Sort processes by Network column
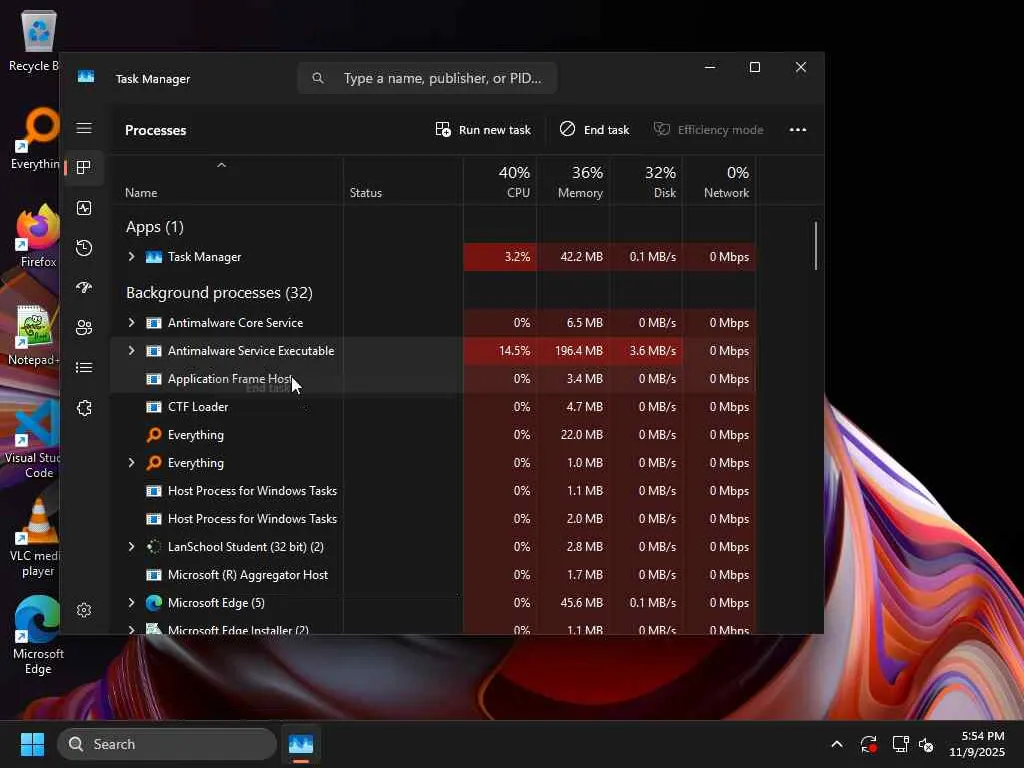1024x768 pixels. (720, 181)
